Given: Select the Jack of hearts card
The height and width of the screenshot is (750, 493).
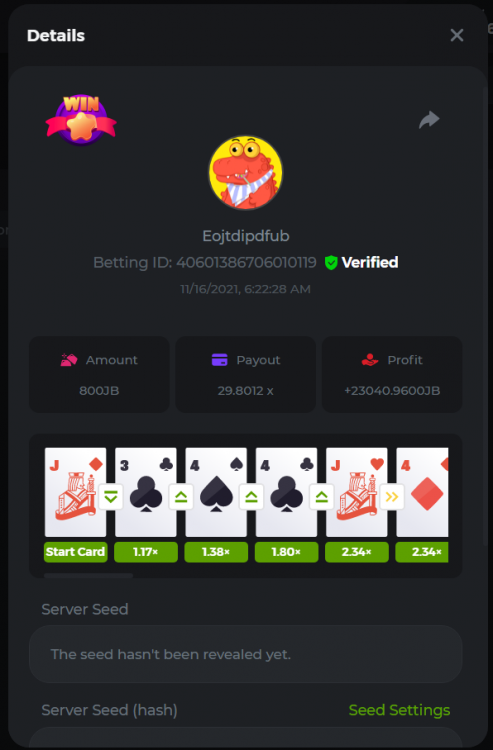Looking at the screenshot, I should tap(356, 492).
